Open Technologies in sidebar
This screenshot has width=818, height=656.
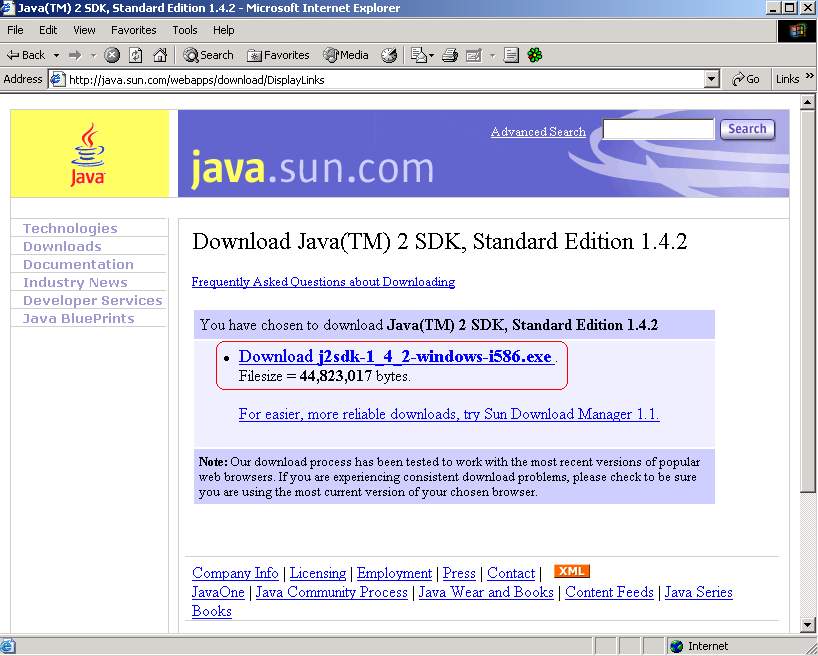(x=70, y=228)
